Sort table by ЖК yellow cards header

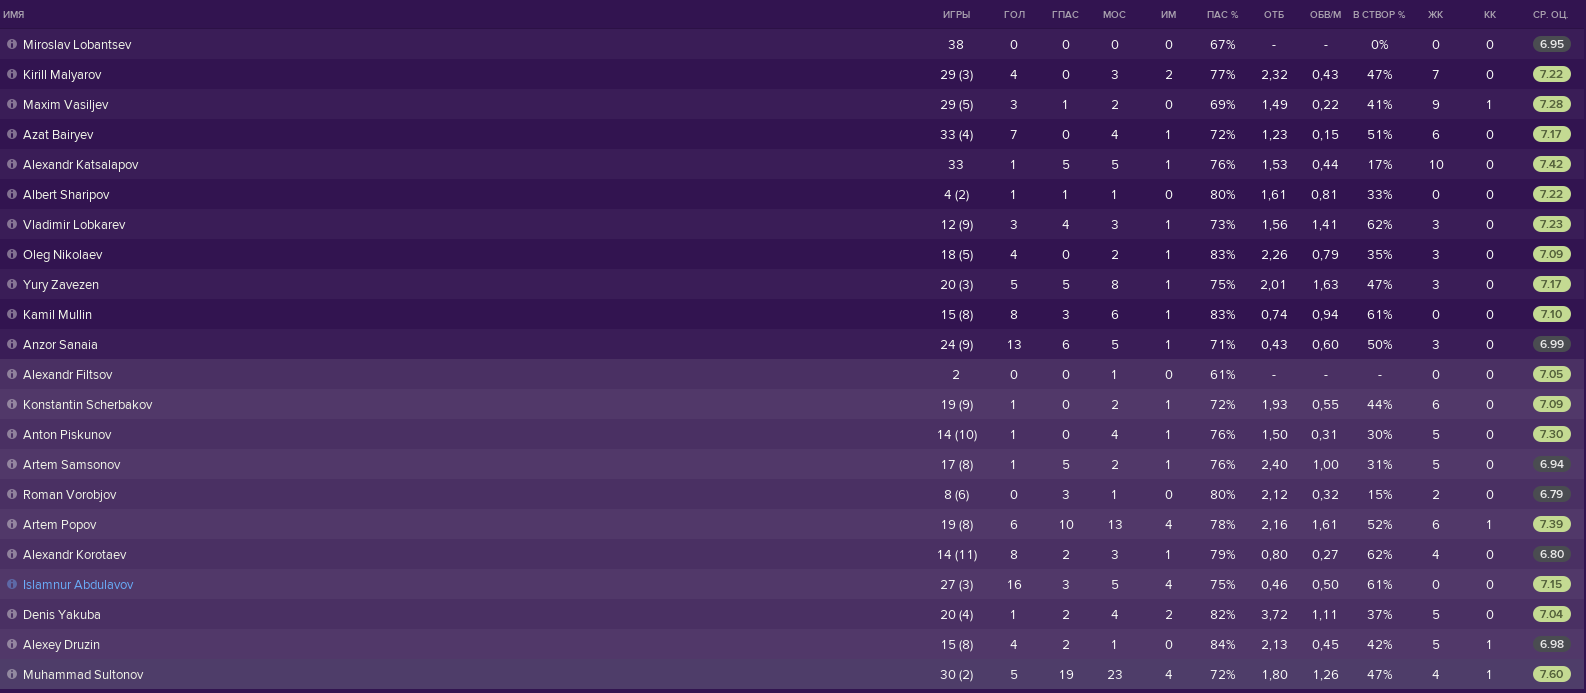[1436, 15]
